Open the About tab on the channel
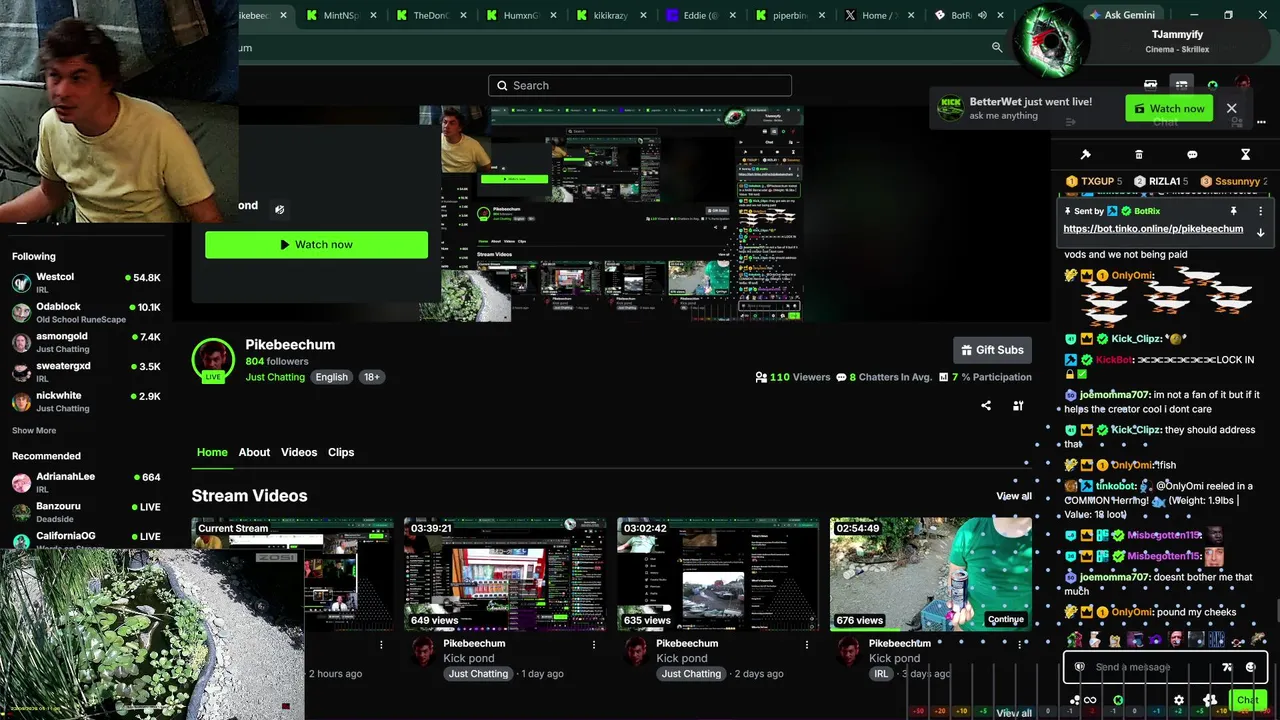 tap(254, 452)
